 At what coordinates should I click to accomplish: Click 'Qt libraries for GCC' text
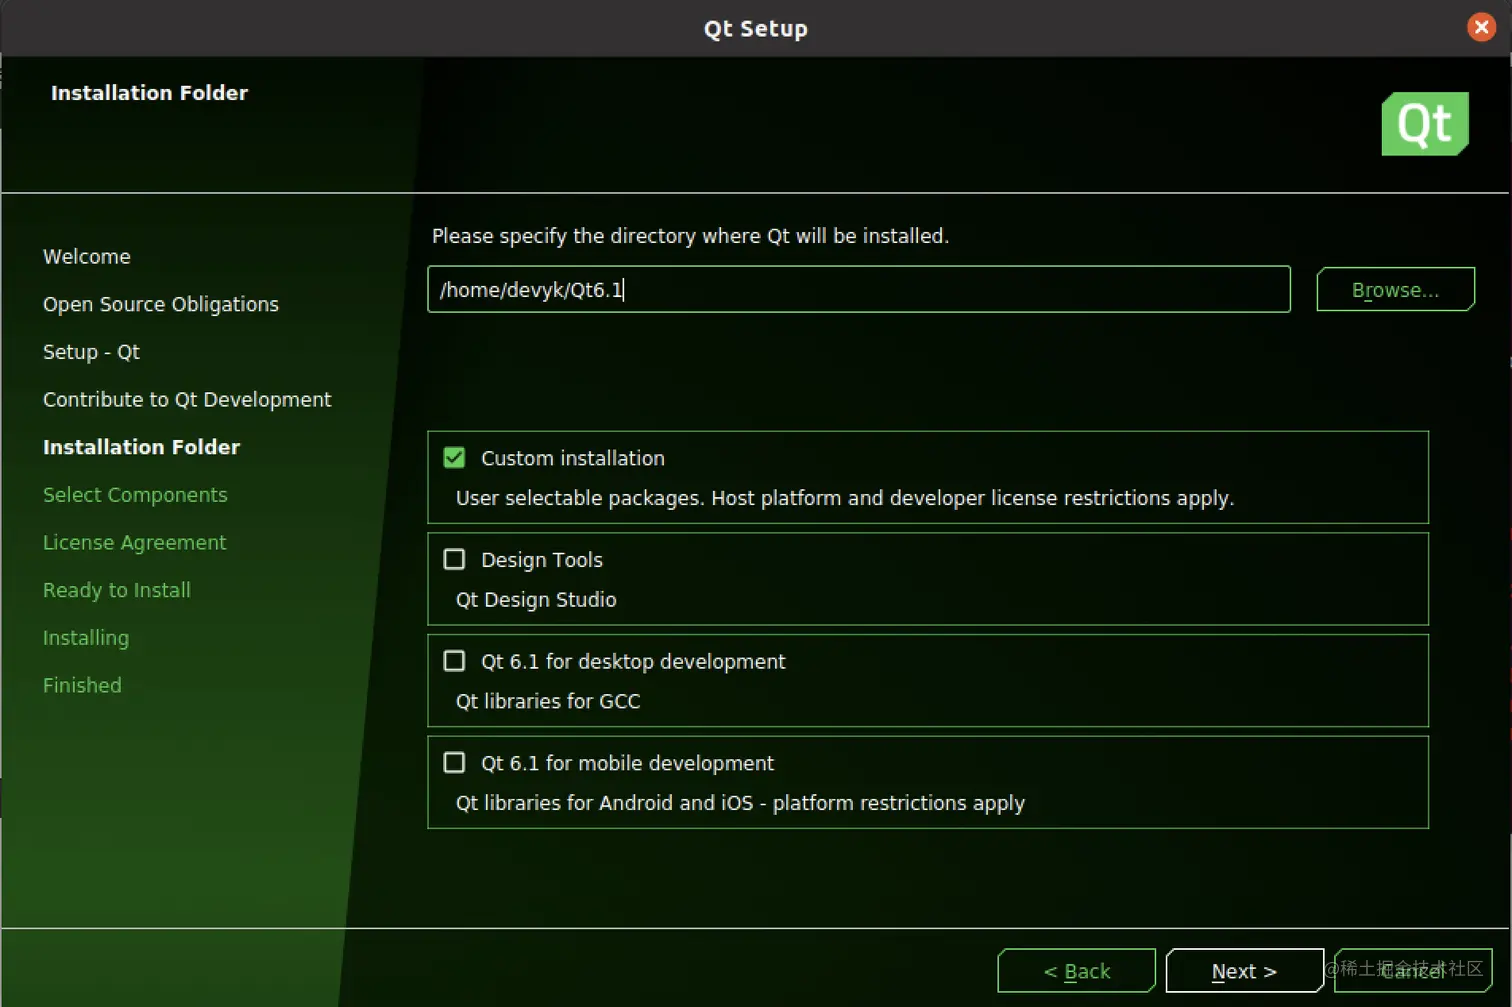tap(548, 701)
